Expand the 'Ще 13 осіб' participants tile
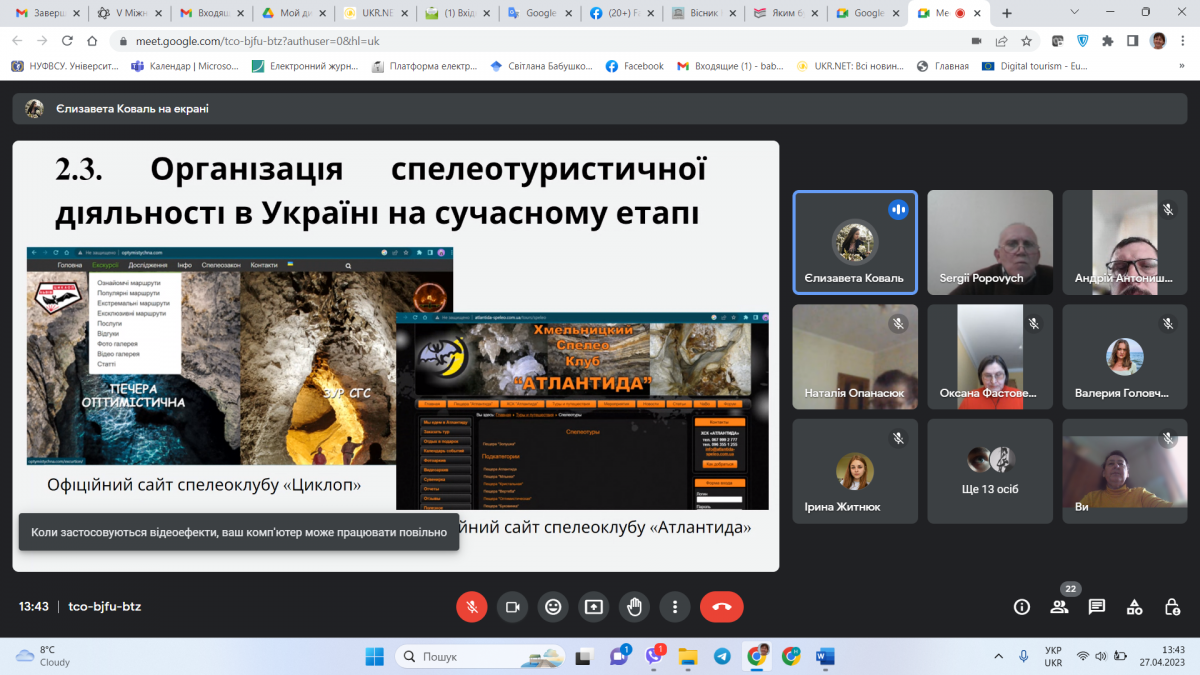Viewport: 1200px width, 675px height. pyautogui.click(x=990, y=470)
